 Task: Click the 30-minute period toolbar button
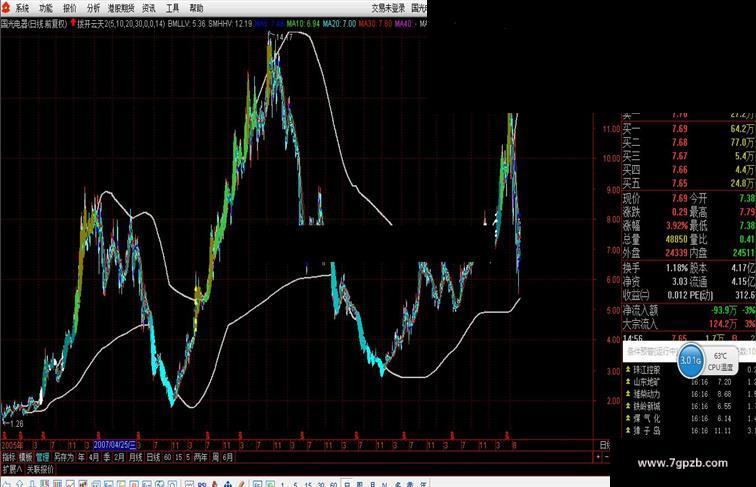point(320,484)
